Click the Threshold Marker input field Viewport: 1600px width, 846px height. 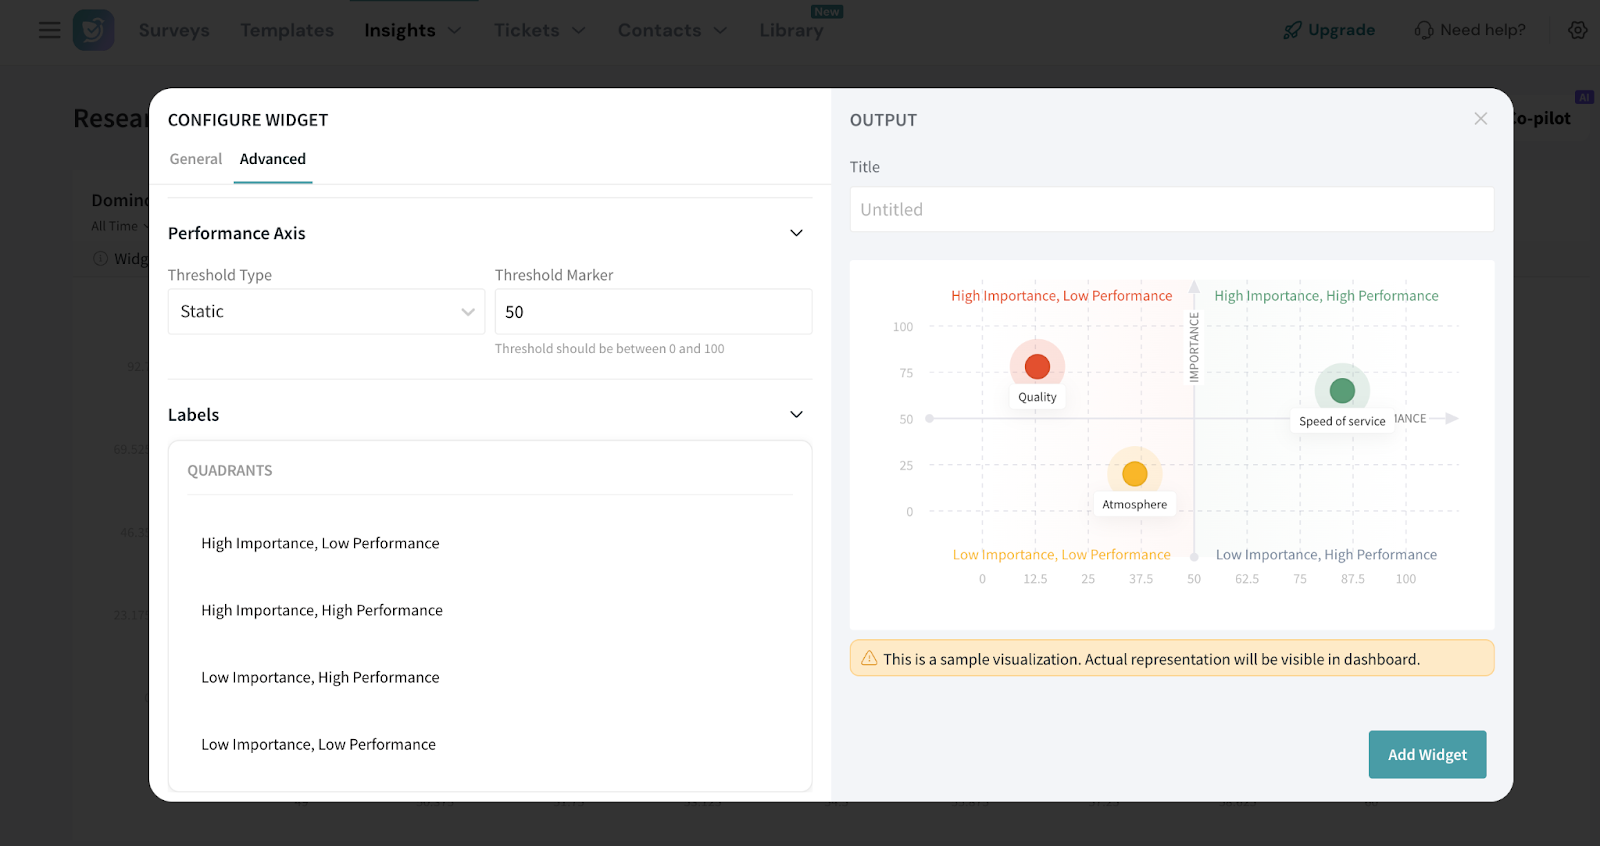(x=653, y=312)
